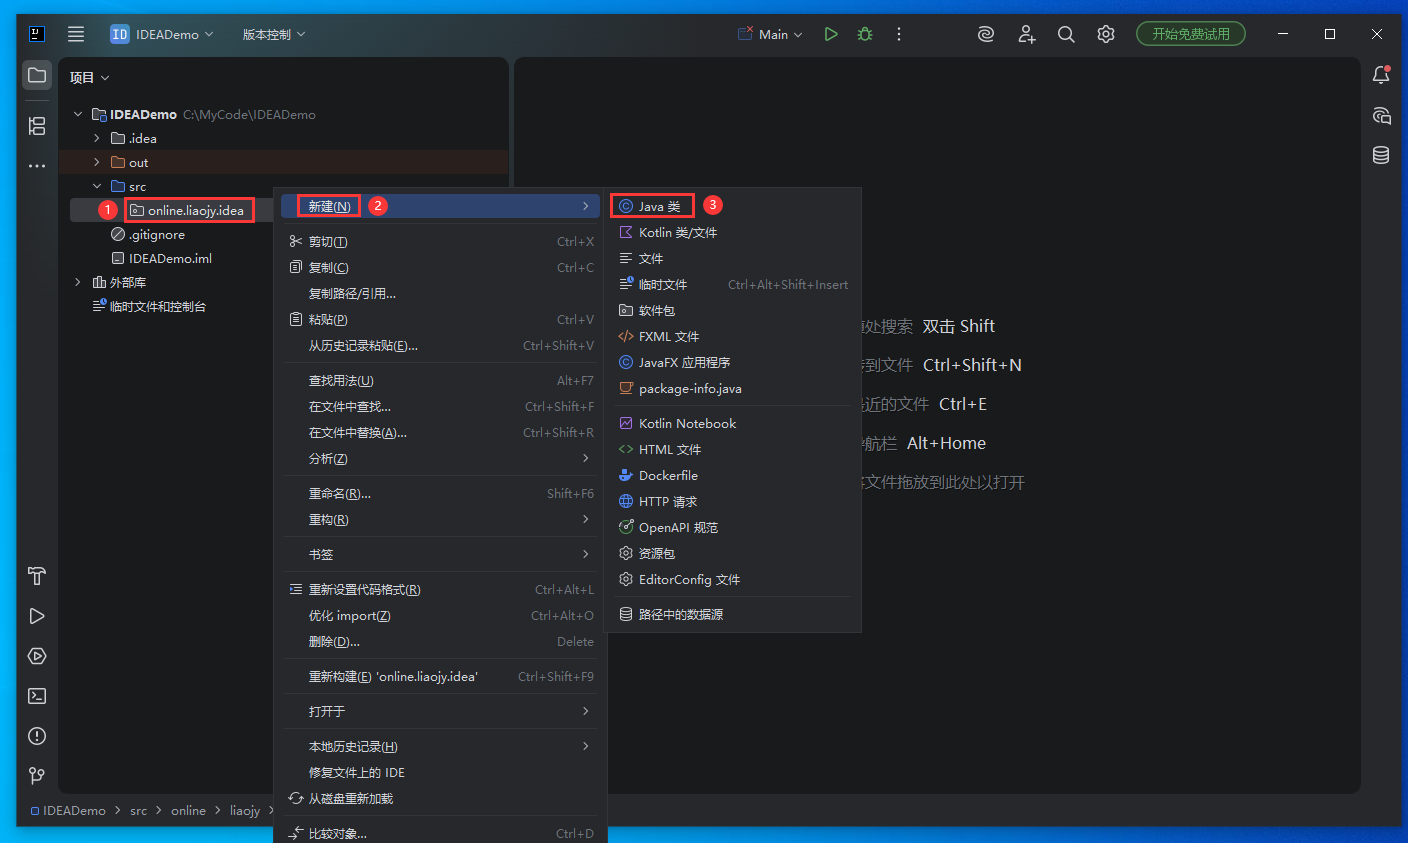Image resolution: width=1408 pixels, height=843 pixels.
Task: Open the Run tool window
Action: [x=37, y=616]
